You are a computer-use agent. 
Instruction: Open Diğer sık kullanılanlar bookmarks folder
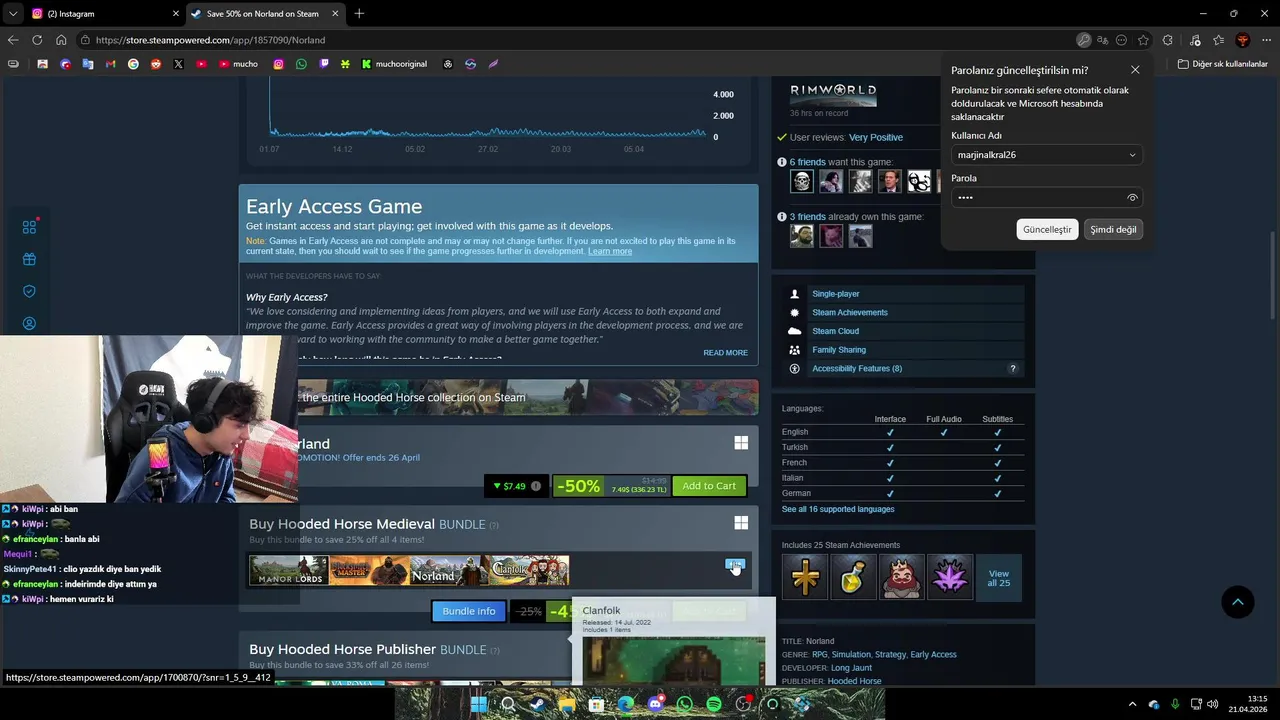[1222, 64]
